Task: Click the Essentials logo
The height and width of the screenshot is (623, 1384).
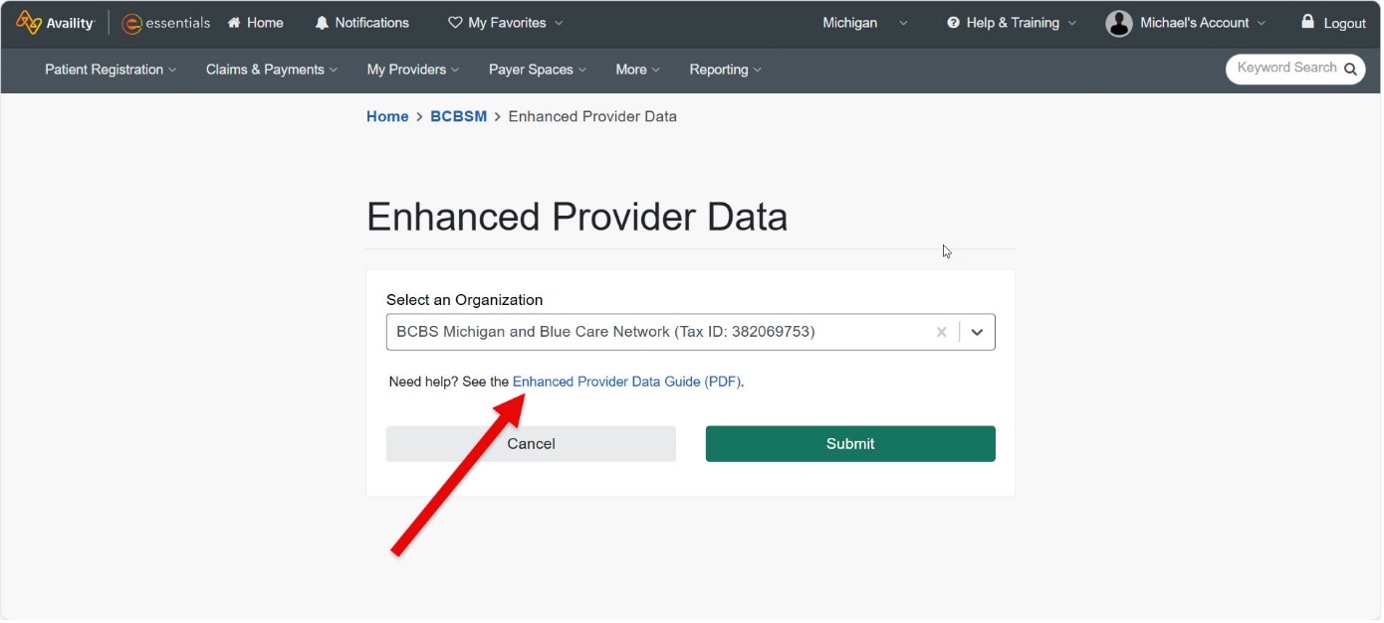Action: pos(166,23)
